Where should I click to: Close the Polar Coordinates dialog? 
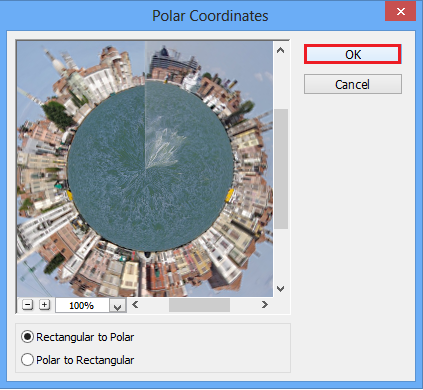(x=401, y=12)
